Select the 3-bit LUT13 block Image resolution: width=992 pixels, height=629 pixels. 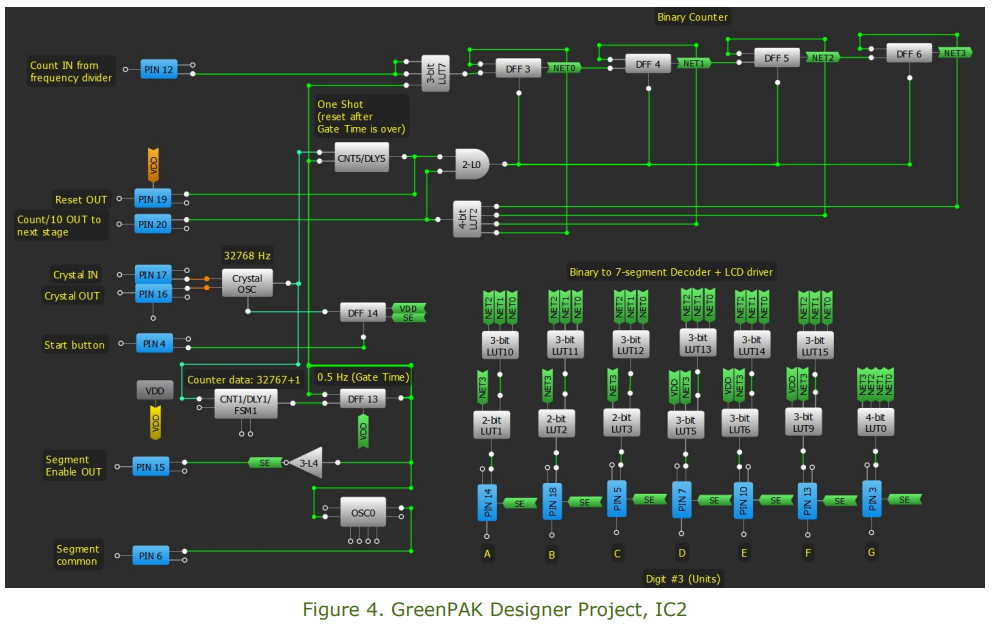click(x=698, y=343)
